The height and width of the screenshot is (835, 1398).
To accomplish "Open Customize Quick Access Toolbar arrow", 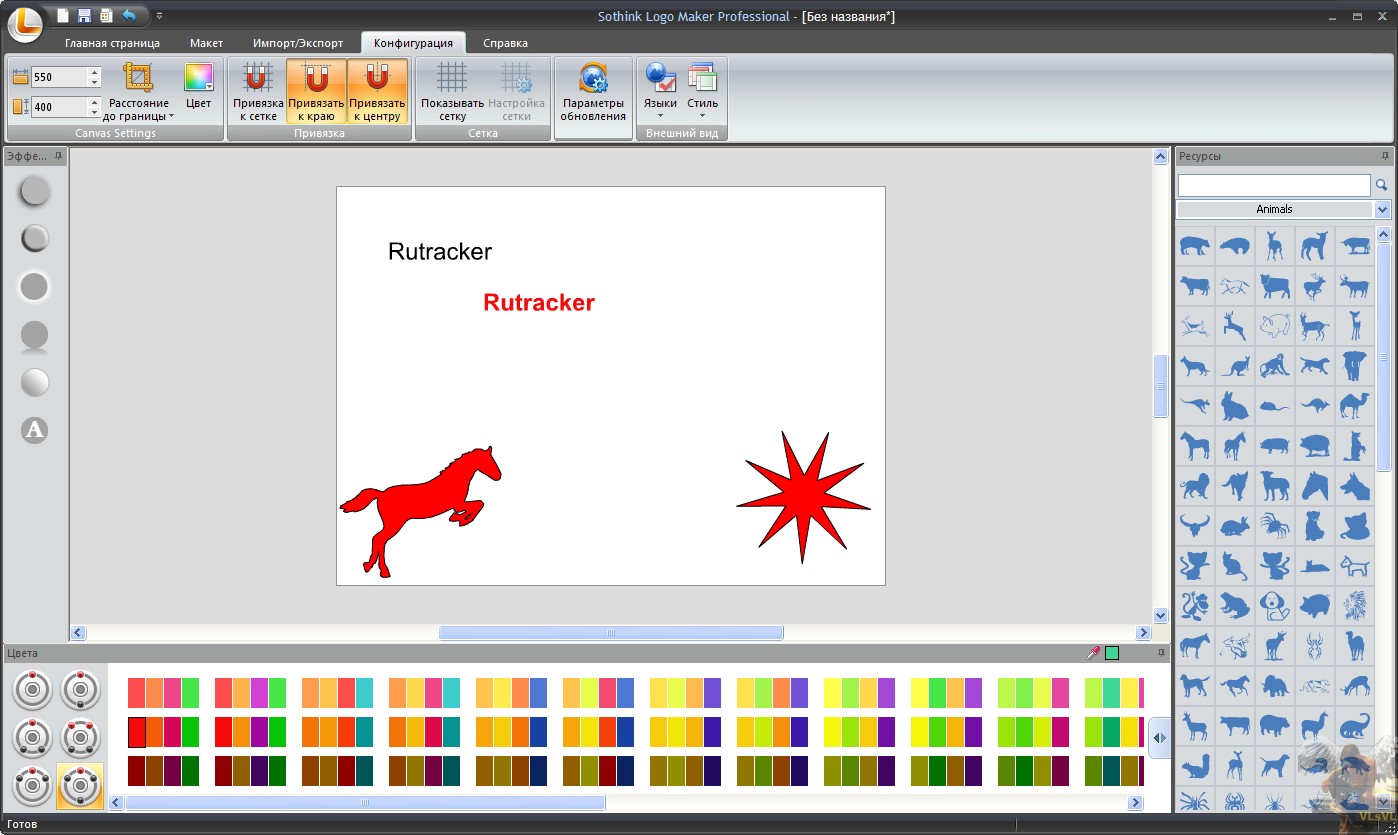I will pyautogui.click(x=160, y=16).
